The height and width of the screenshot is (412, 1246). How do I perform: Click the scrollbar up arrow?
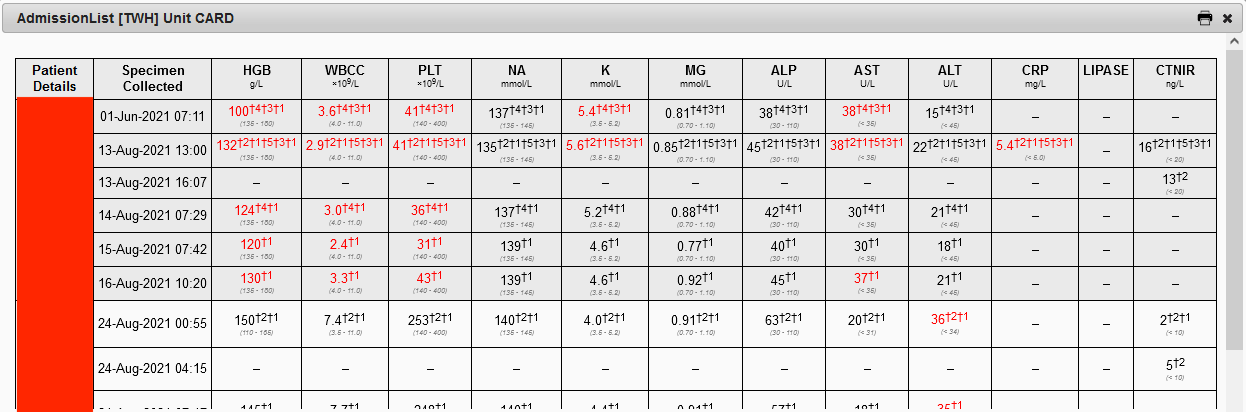pyautogui.click(x=1235, y=42)
